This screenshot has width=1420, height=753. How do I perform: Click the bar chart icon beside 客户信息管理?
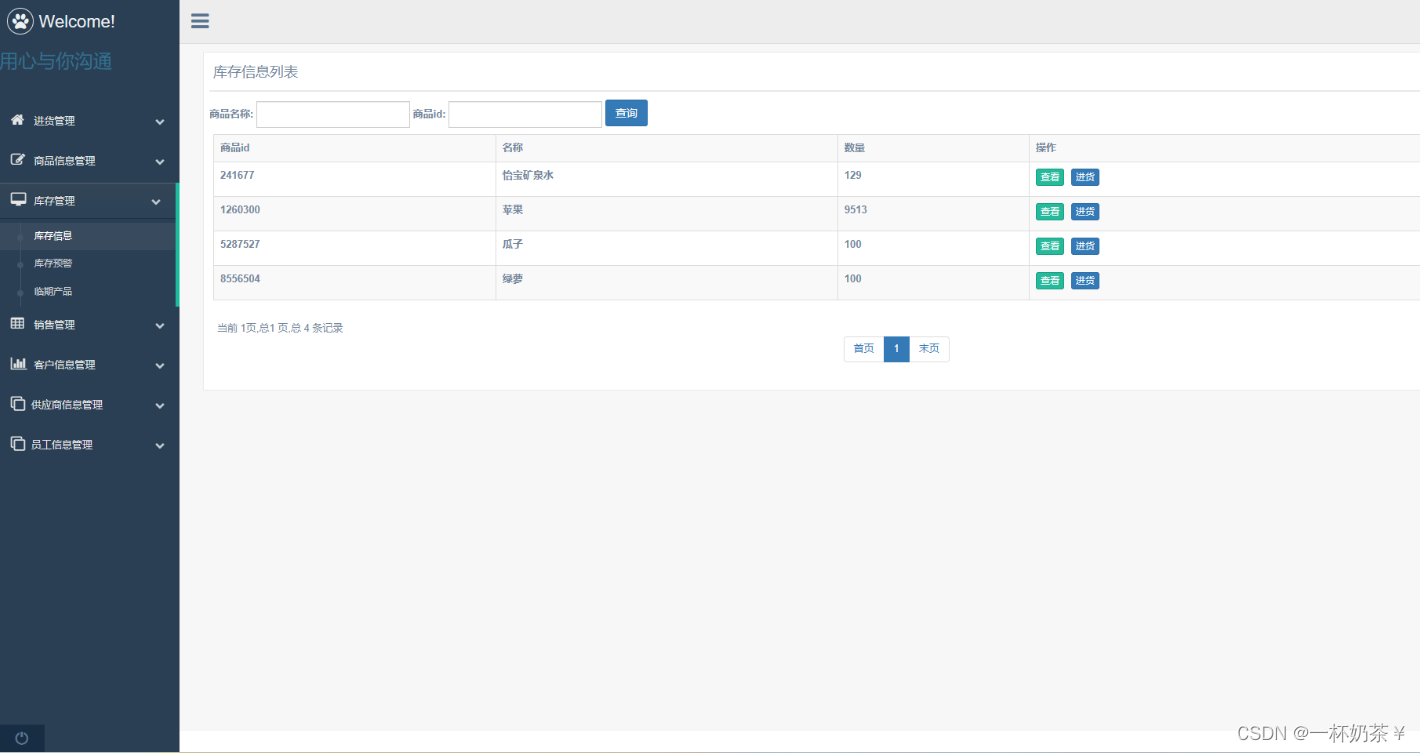(18, 364)
